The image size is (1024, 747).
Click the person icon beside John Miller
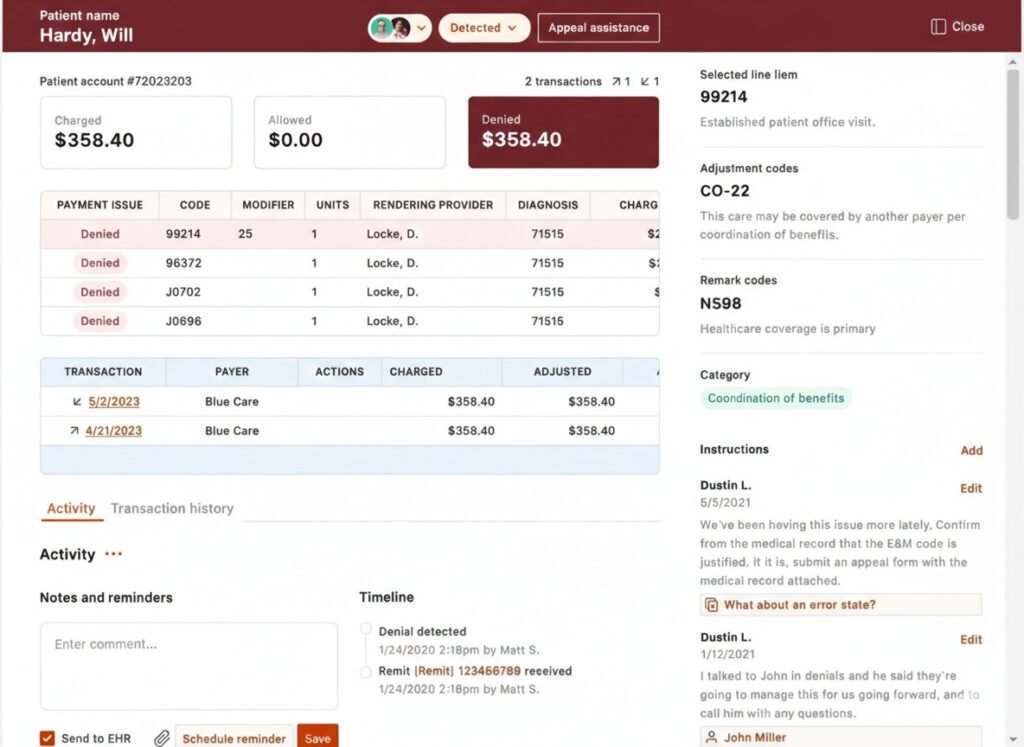pyautogui.click(x=712, y=737)
